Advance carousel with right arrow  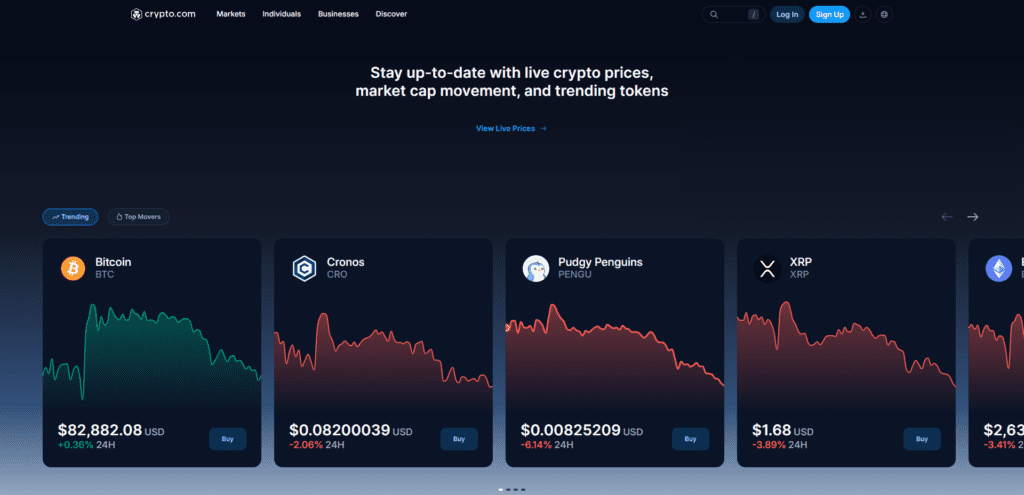coord(973,217)
